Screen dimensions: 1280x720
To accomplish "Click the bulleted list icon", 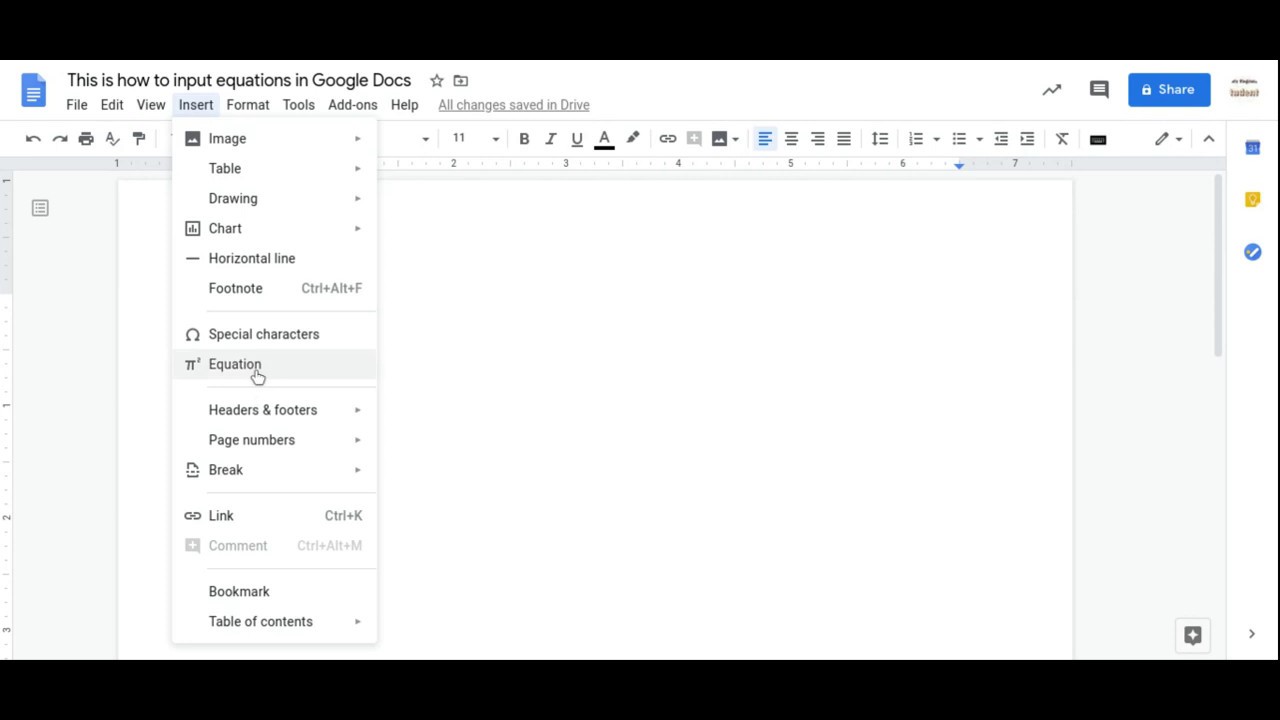I will (x=959, y=139).
